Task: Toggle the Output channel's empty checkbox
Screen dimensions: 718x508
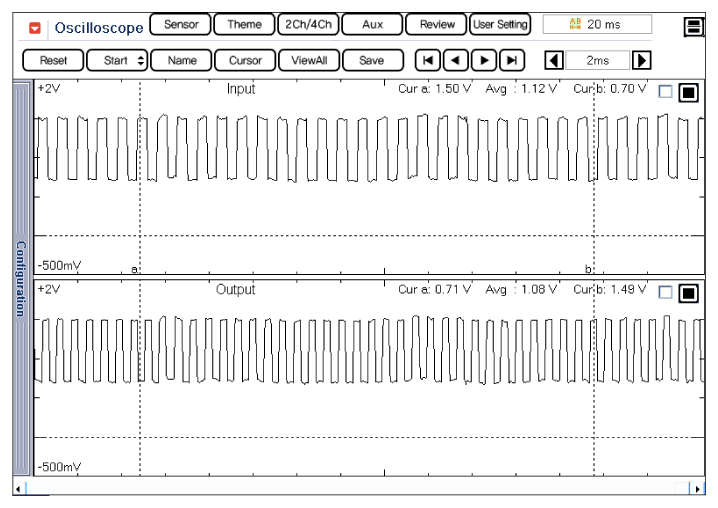Action: 665,292
